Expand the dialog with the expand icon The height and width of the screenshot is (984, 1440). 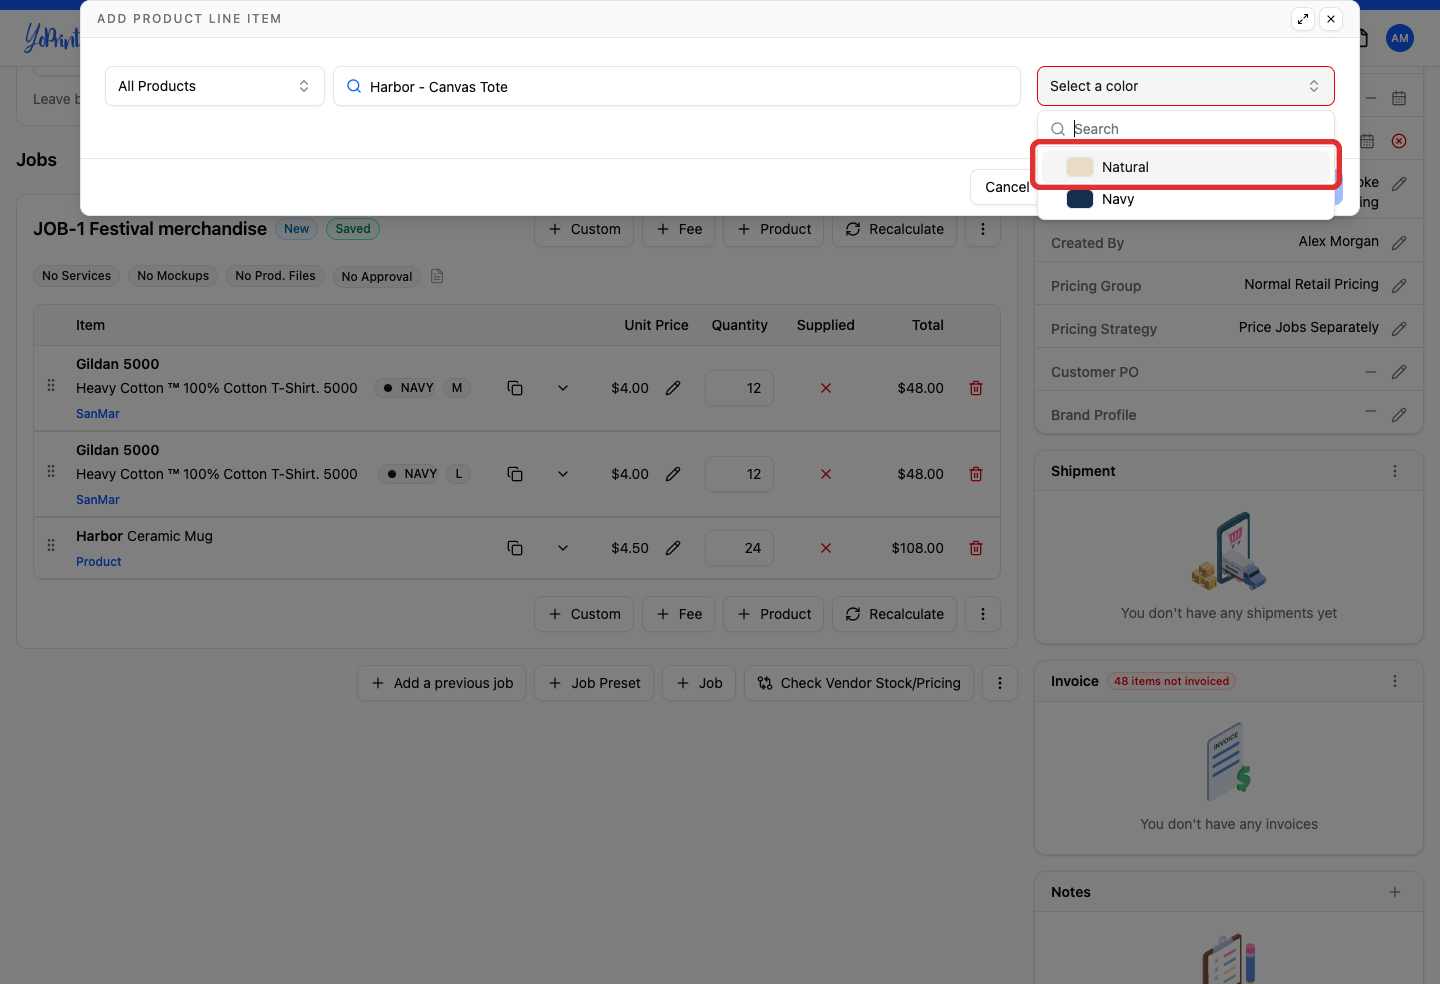(1303, 19)
